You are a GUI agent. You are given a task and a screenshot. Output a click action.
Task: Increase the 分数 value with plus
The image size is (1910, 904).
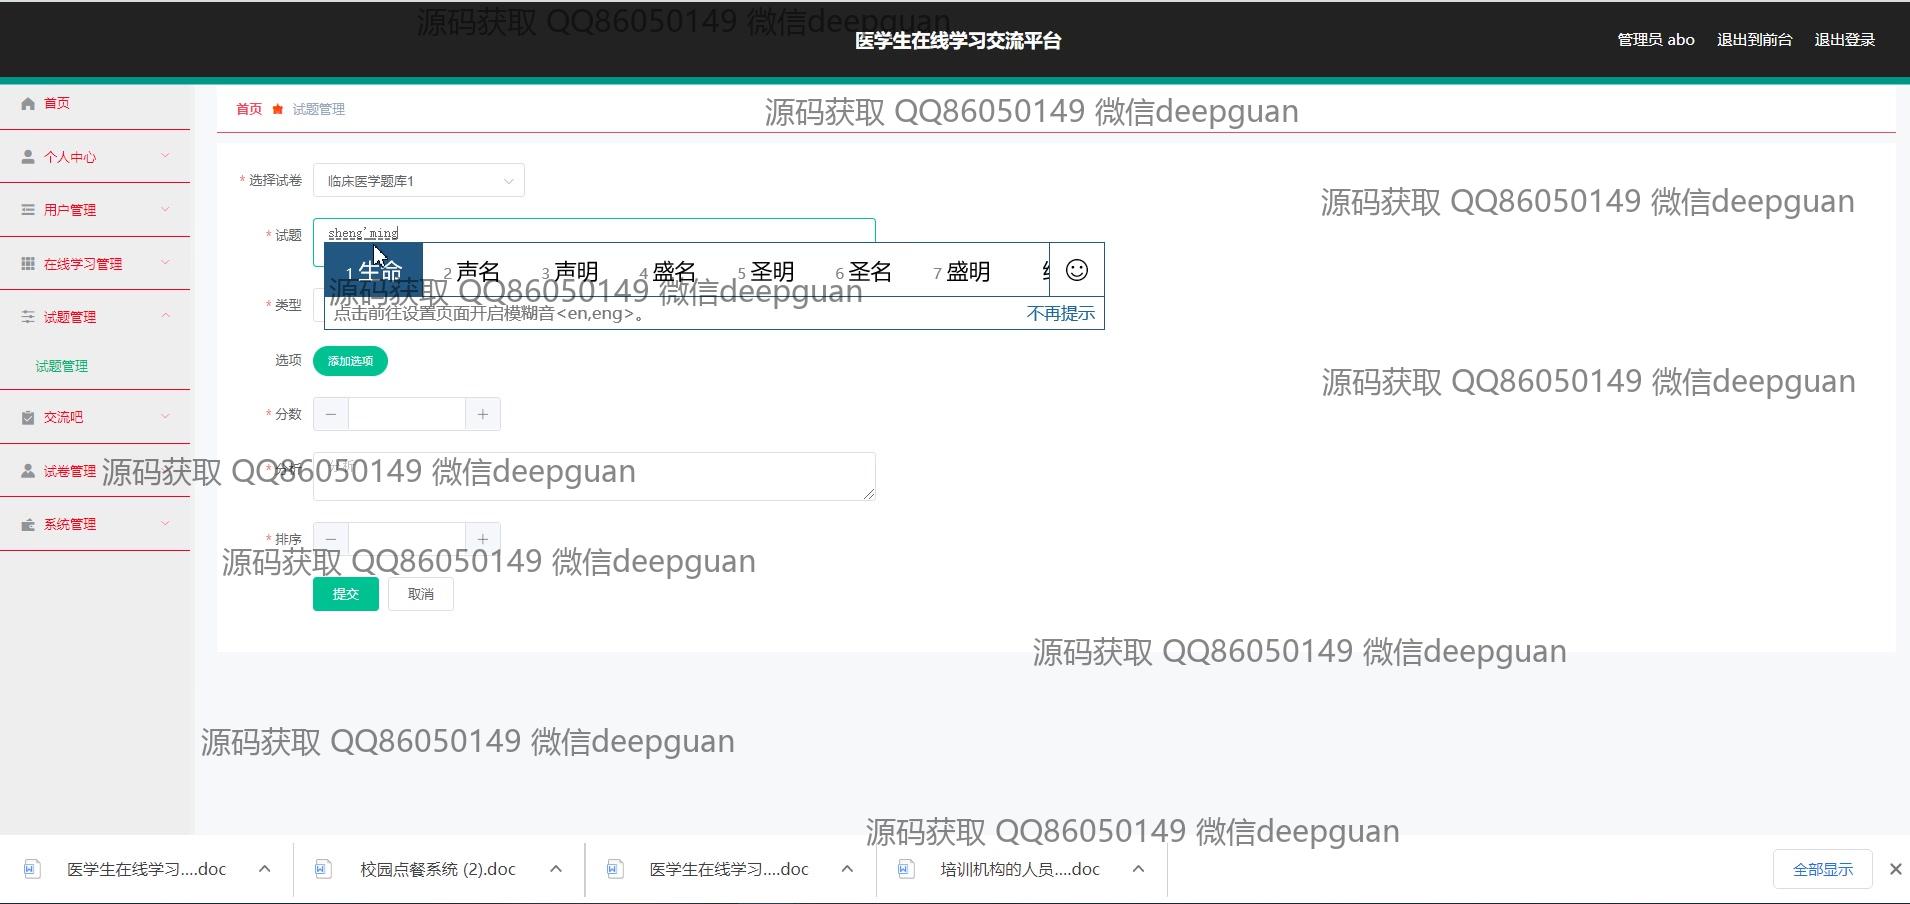tap(482, 414)
